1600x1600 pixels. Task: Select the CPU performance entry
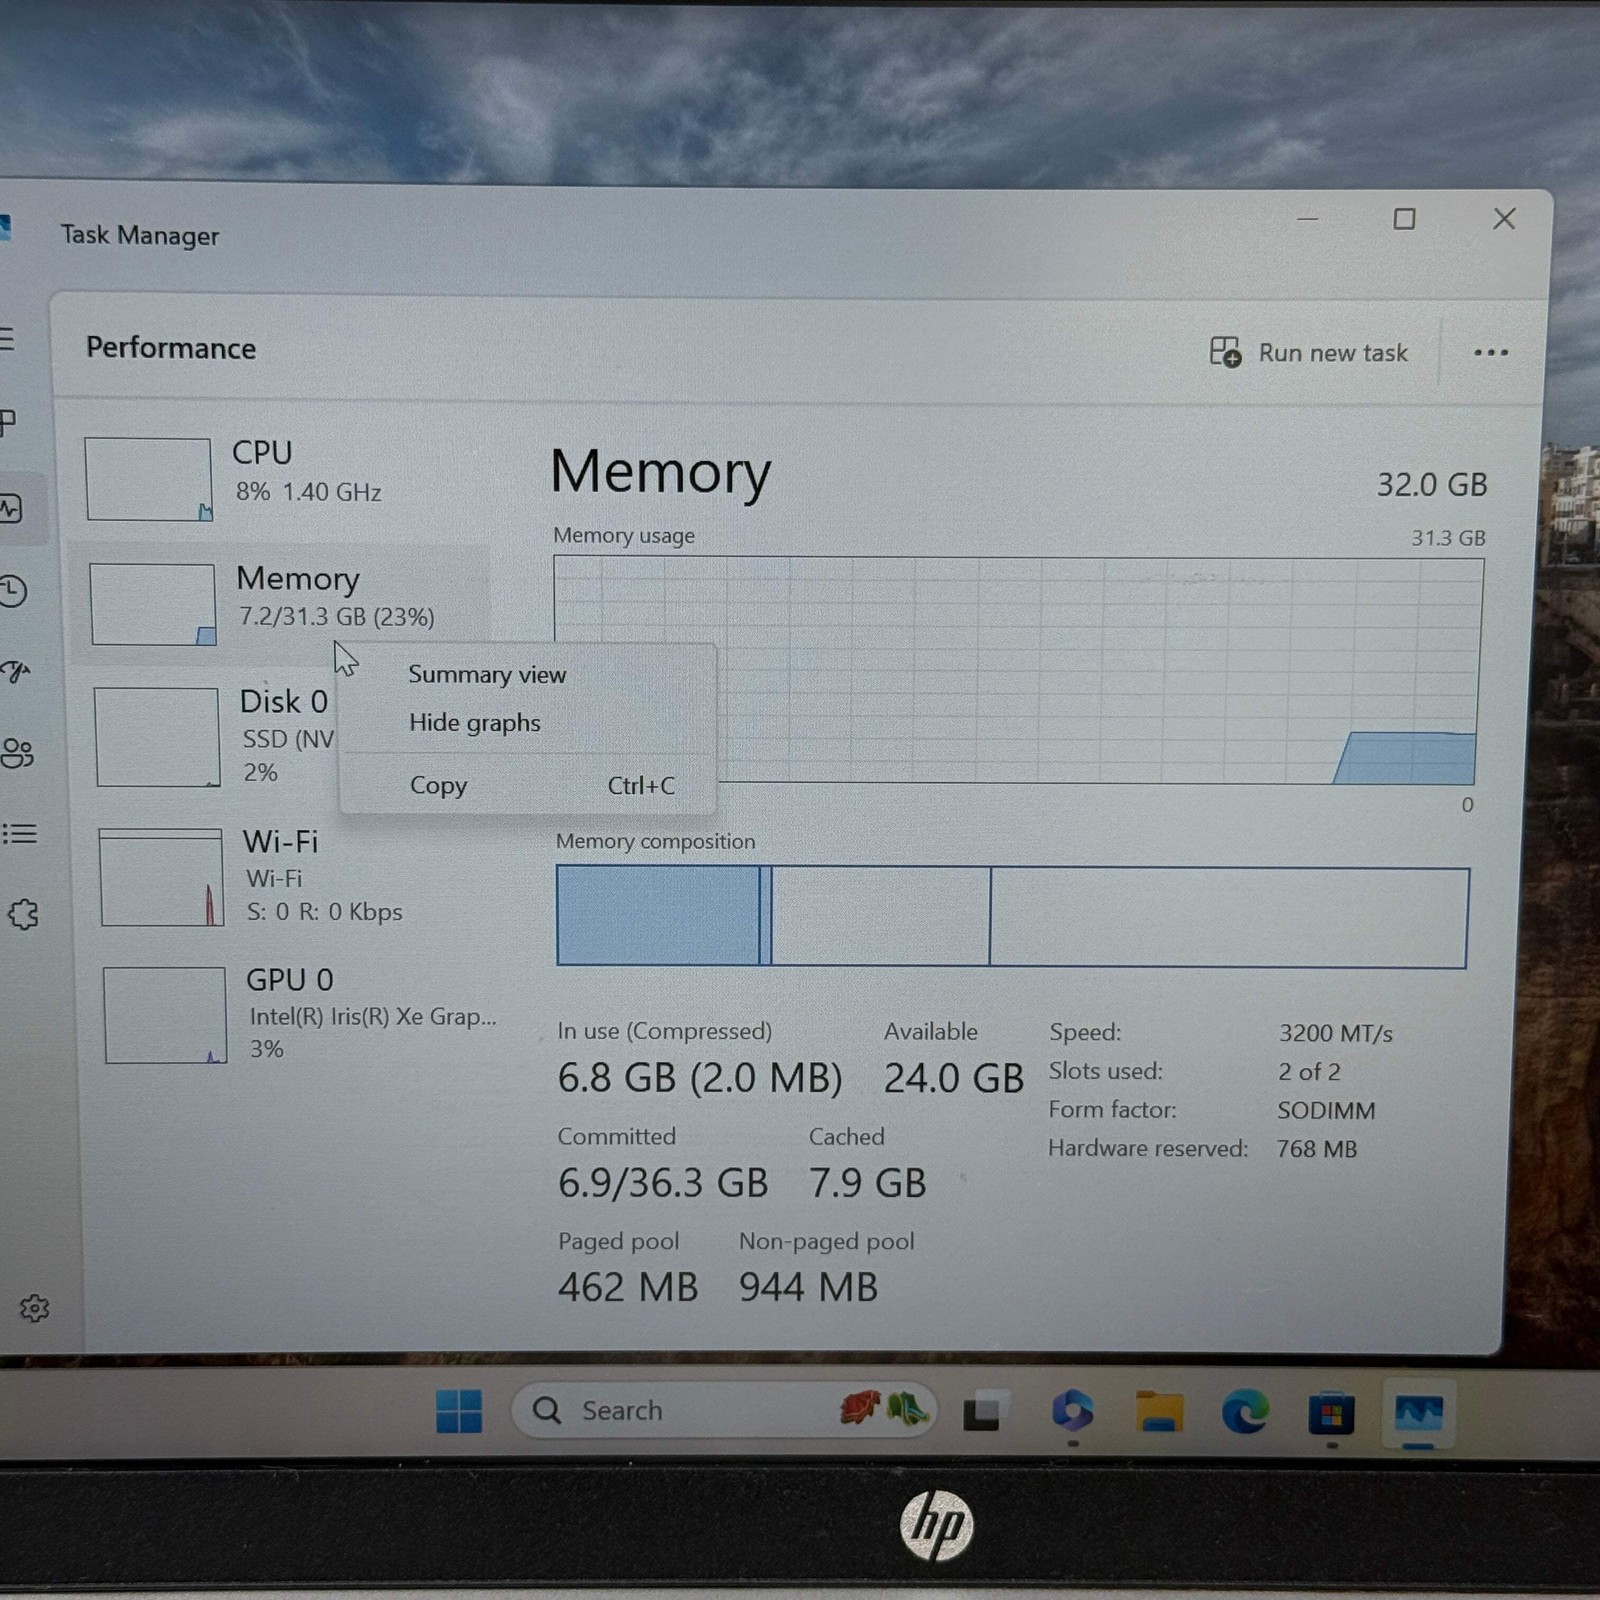tap(280, 478)
